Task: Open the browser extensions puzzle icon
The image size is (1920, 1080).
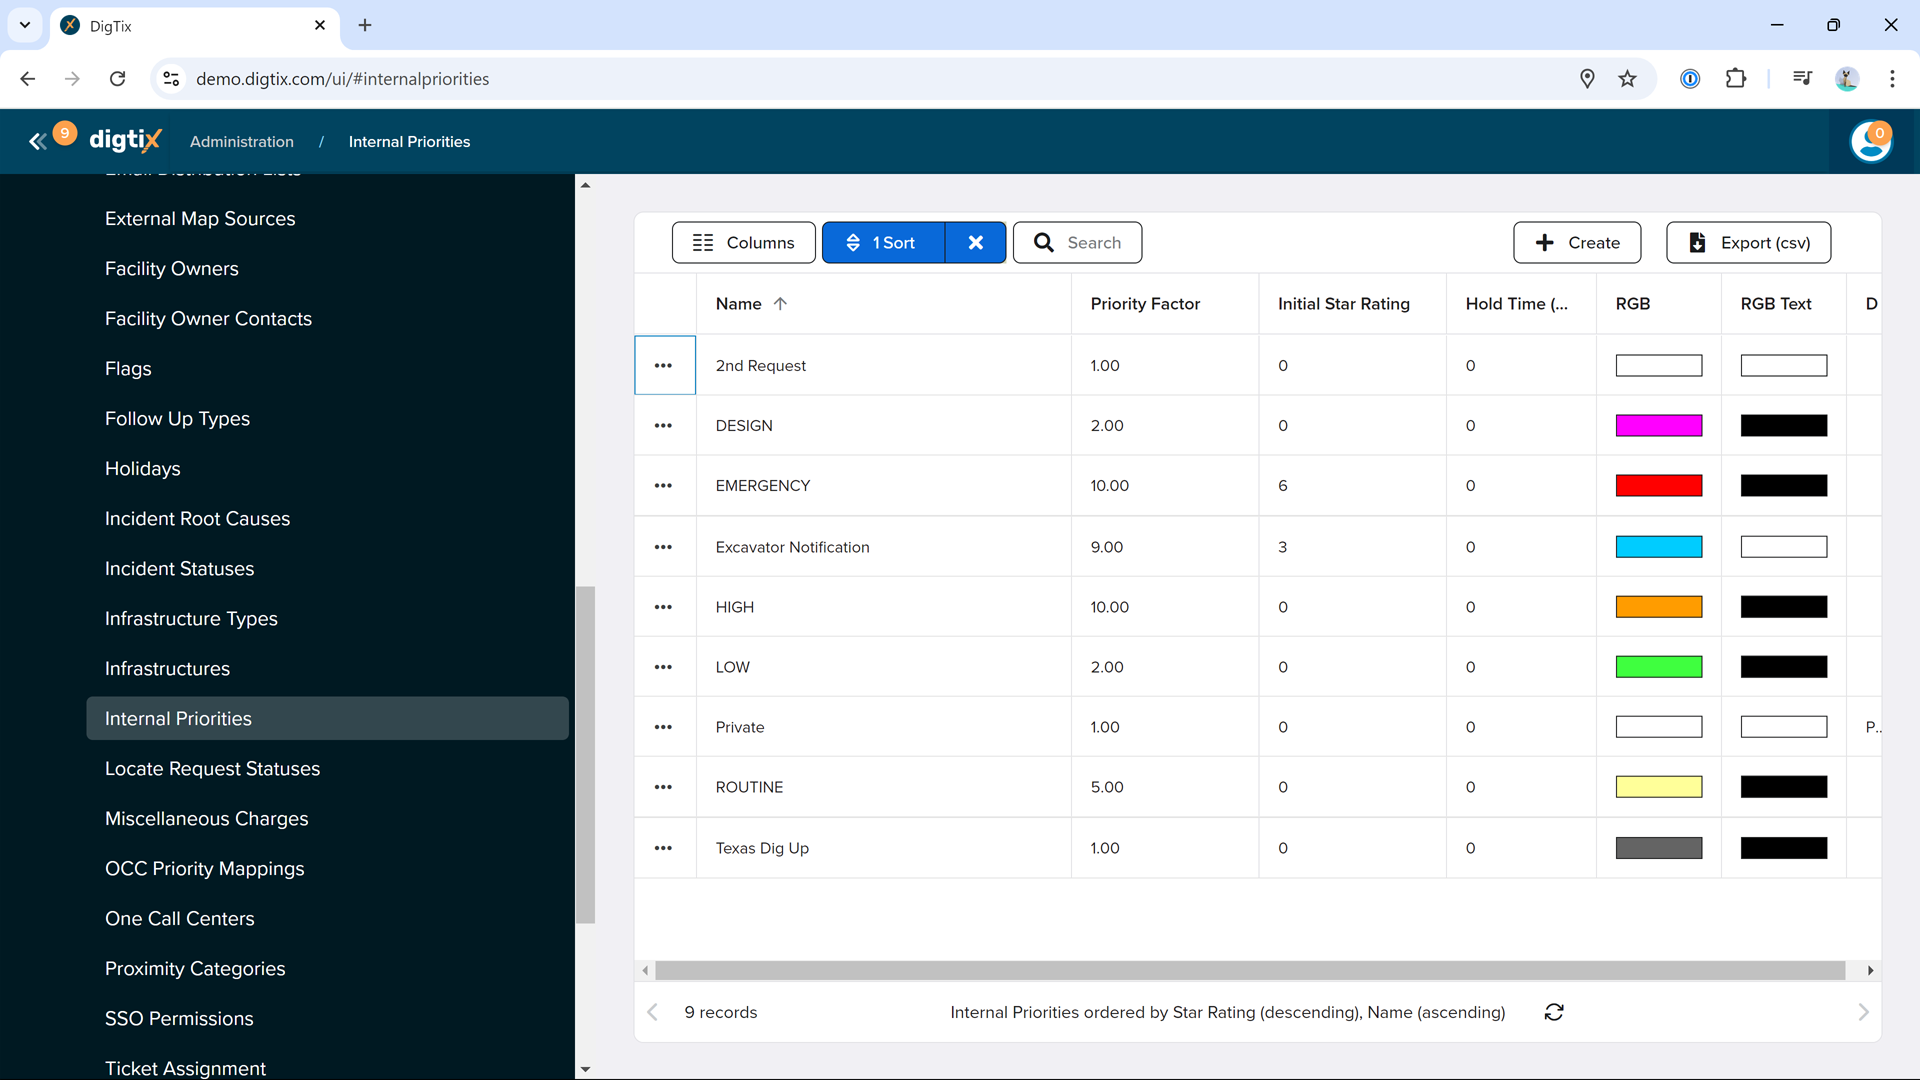Action: (x=1736, y=79)
